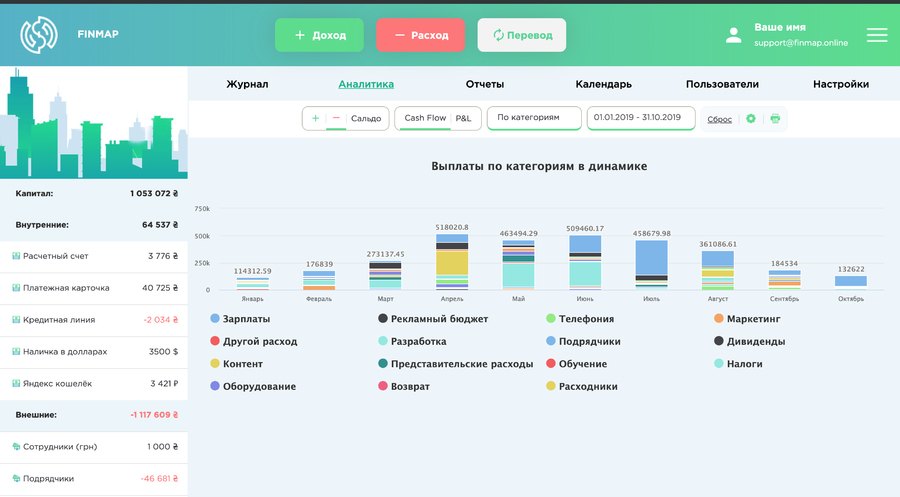The height and width of the screenshot is (497, 900).
Task: Click the plus income filter icon
Action: tap(315, 118)
